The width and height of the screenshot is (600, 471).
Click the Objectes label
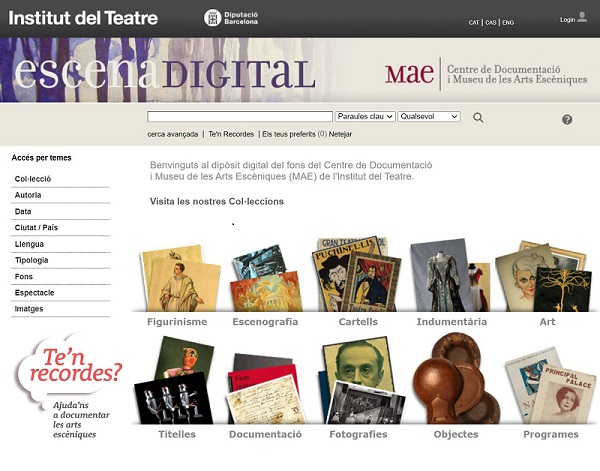(456, 434)
